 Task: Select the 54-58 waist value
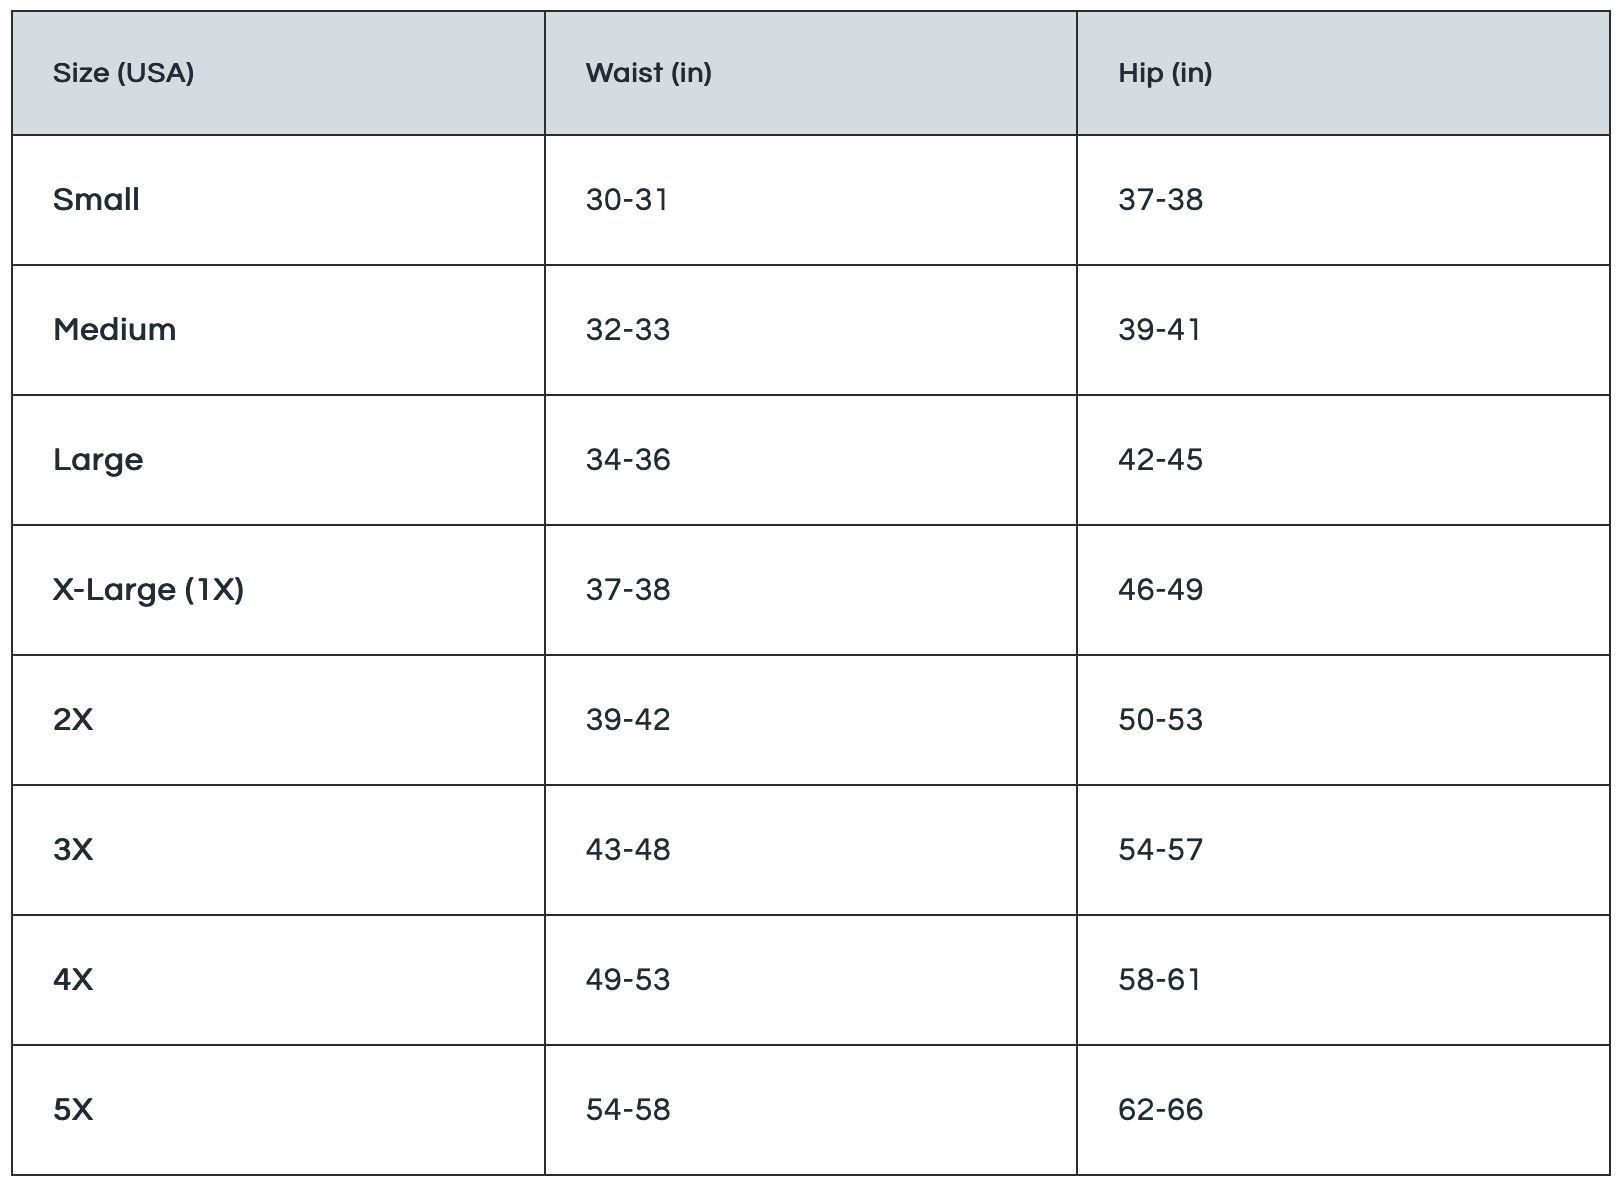tap(628, 1110)
